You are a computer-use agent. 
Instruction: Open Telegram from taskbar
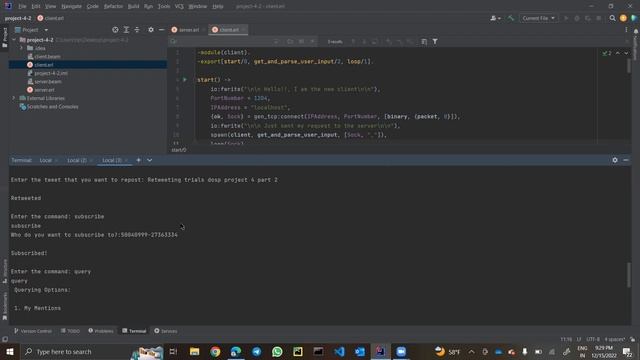click(257, 351)
